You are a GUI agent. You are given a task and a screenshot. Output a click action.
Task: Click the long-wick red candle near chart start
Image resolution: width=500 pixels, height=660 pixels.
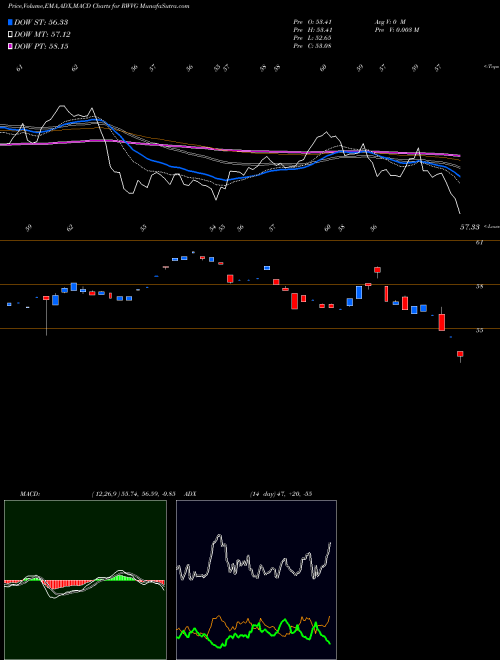(46, 315)
